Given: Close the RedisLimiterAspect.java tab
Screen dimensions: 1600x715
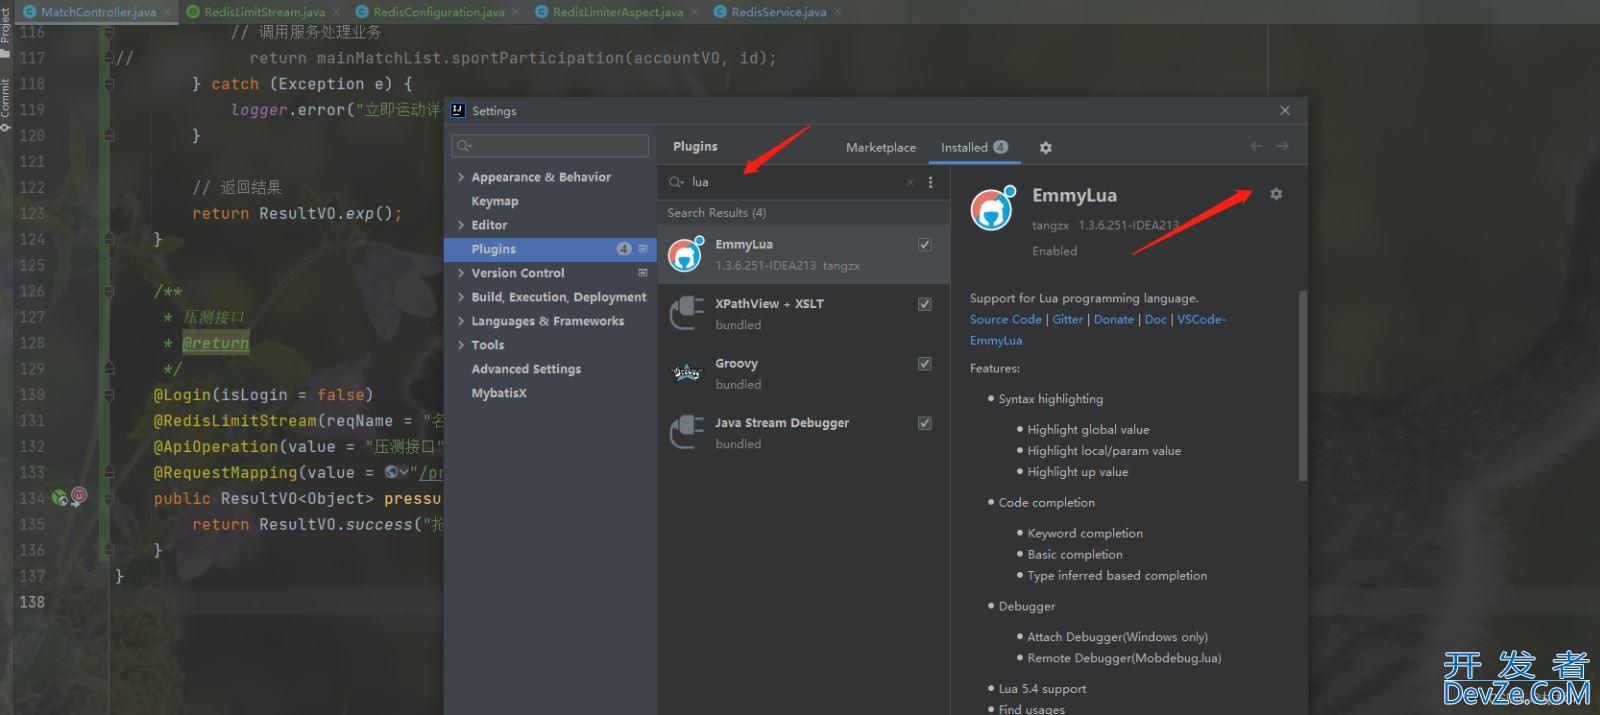Looking at the screenshot, I should pyautogui.click(x=694, y=12).
